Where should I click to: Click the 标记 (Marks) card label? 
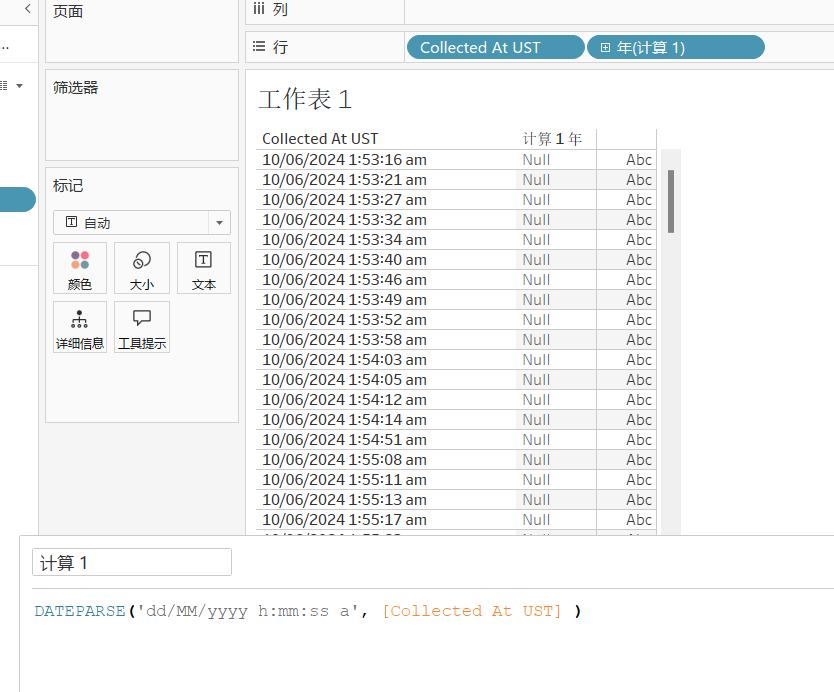pyautogui.click(x=68, y=186)
